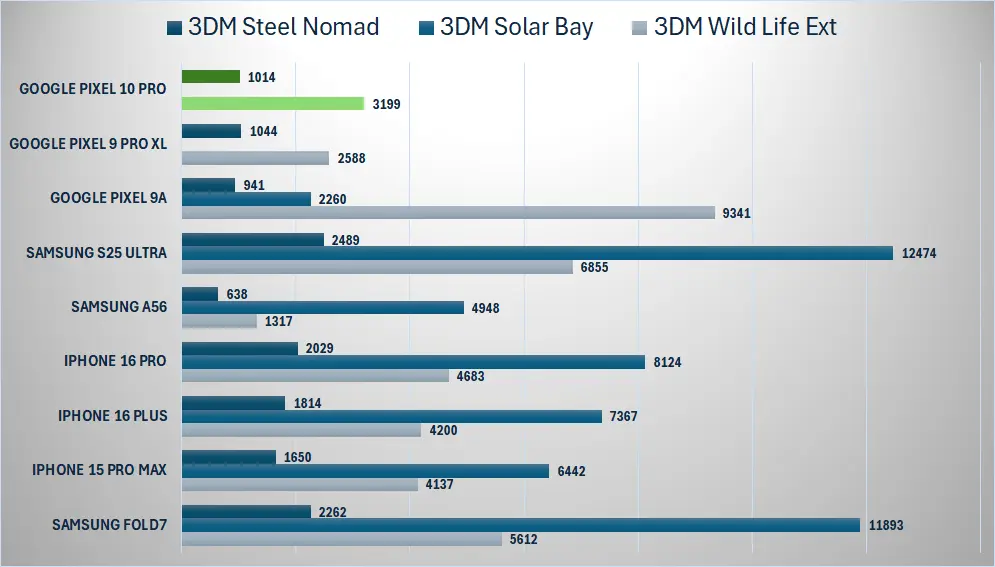The image size is (995, 567).
Task: Click the data label 2588
Action: 352,159
